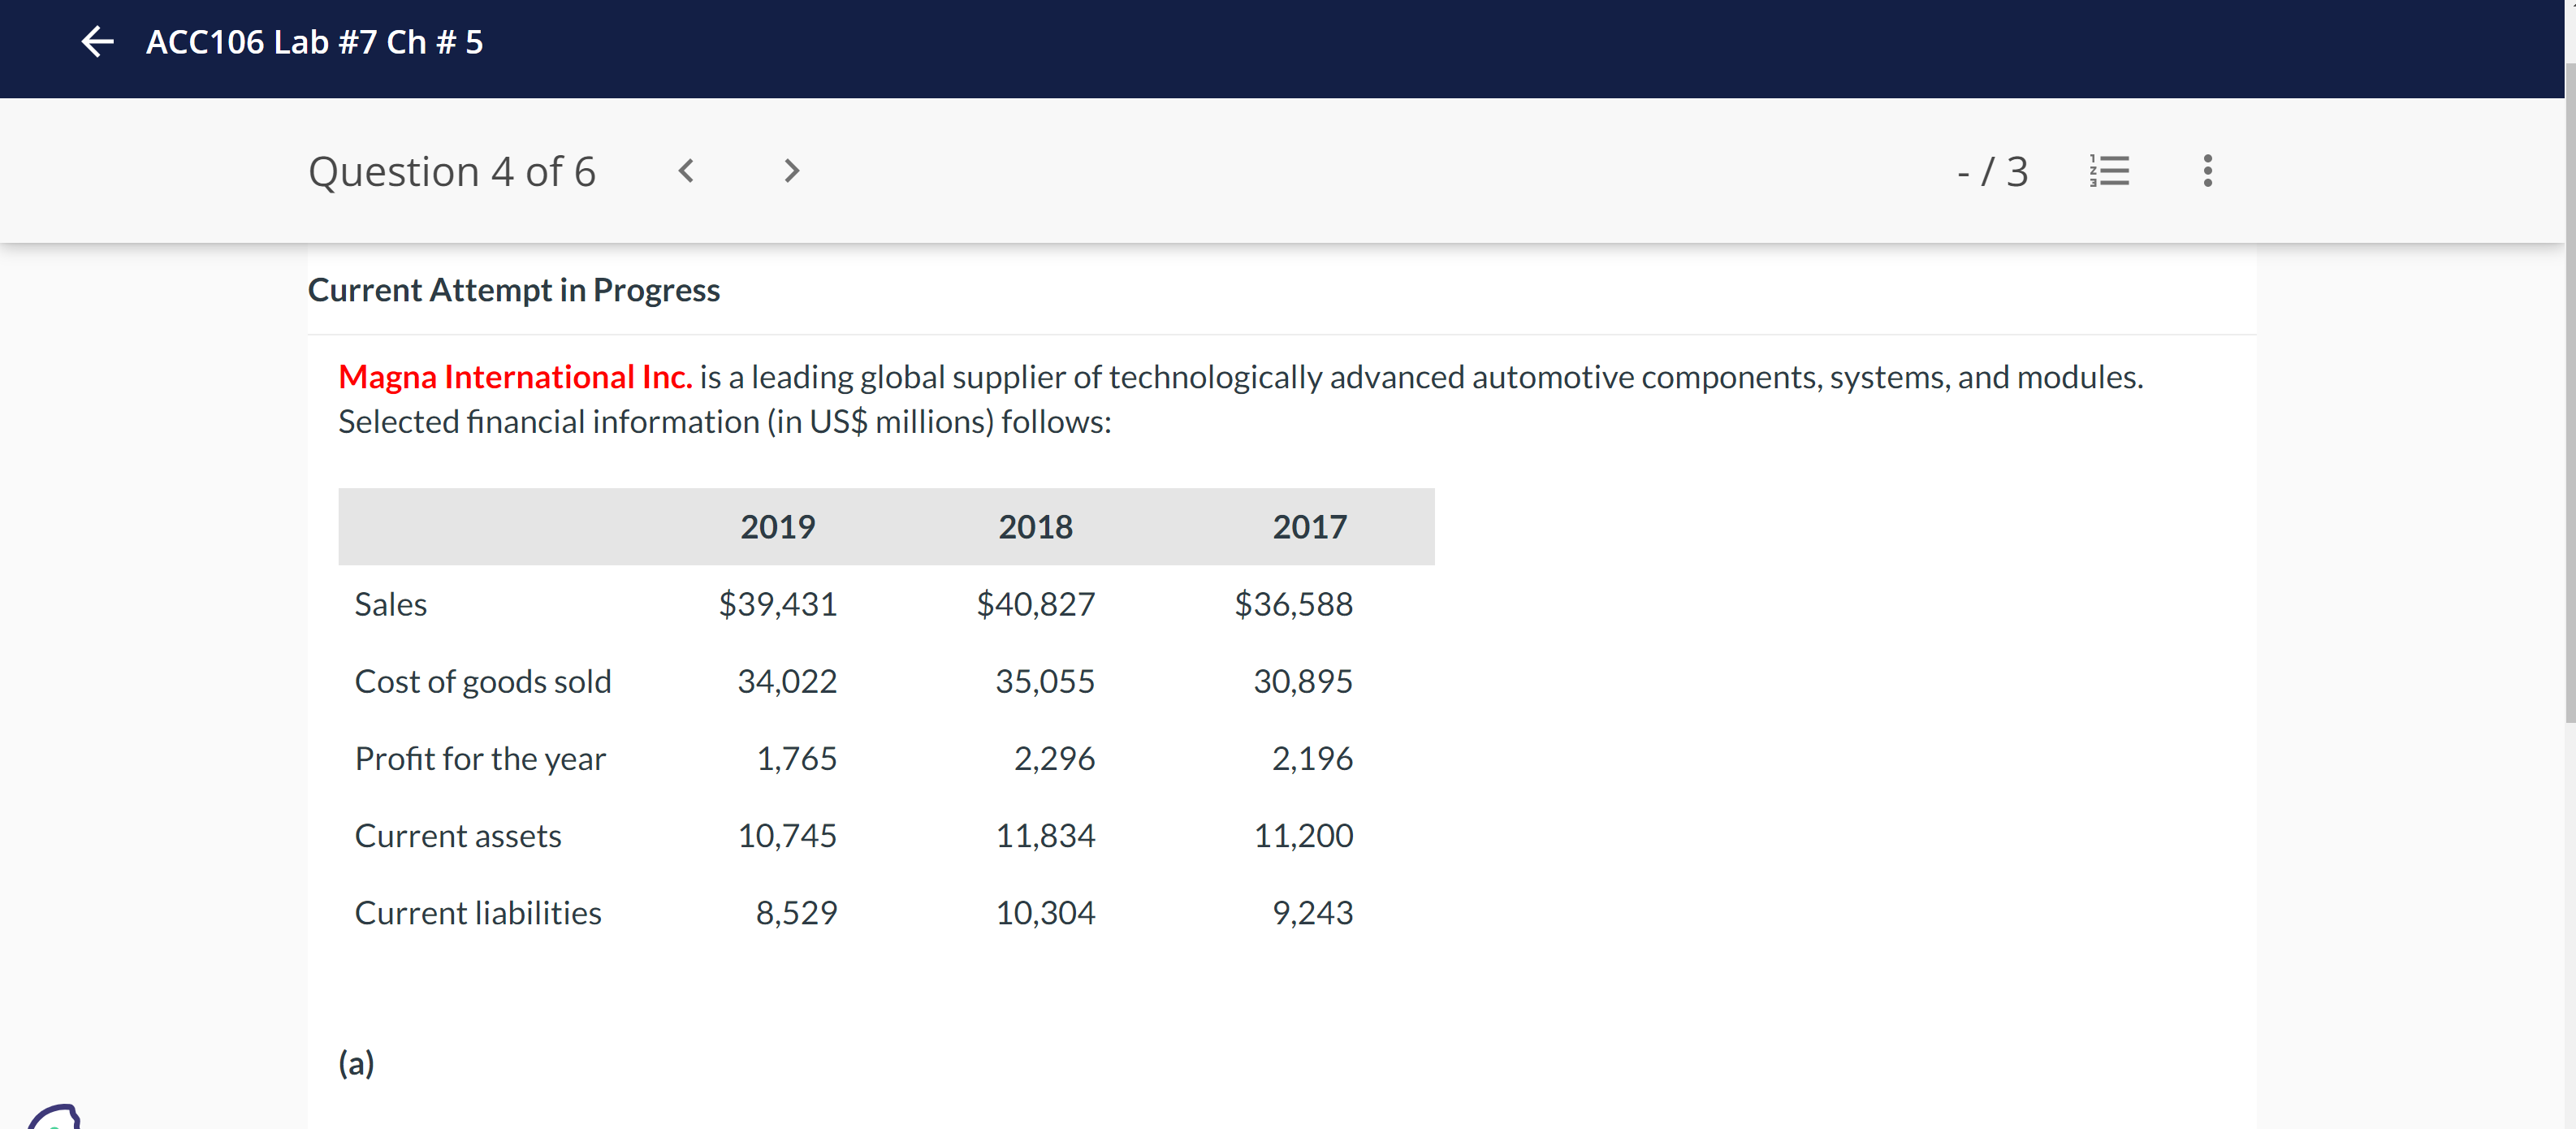
Task: Click the ACC106 Lab #7 Ch # 5 title
Action: tap(314, 42)
